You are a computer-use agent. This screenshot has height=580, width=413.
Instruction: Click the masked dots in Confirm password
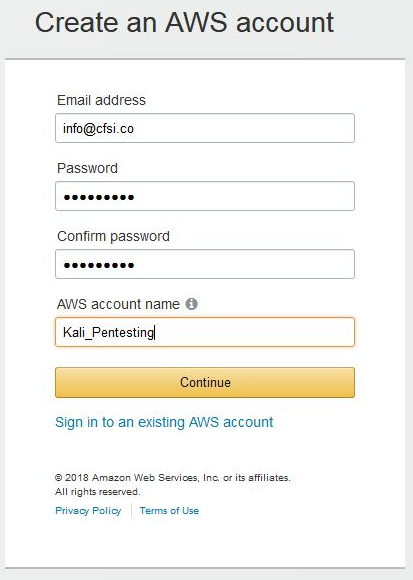(99, 265)
